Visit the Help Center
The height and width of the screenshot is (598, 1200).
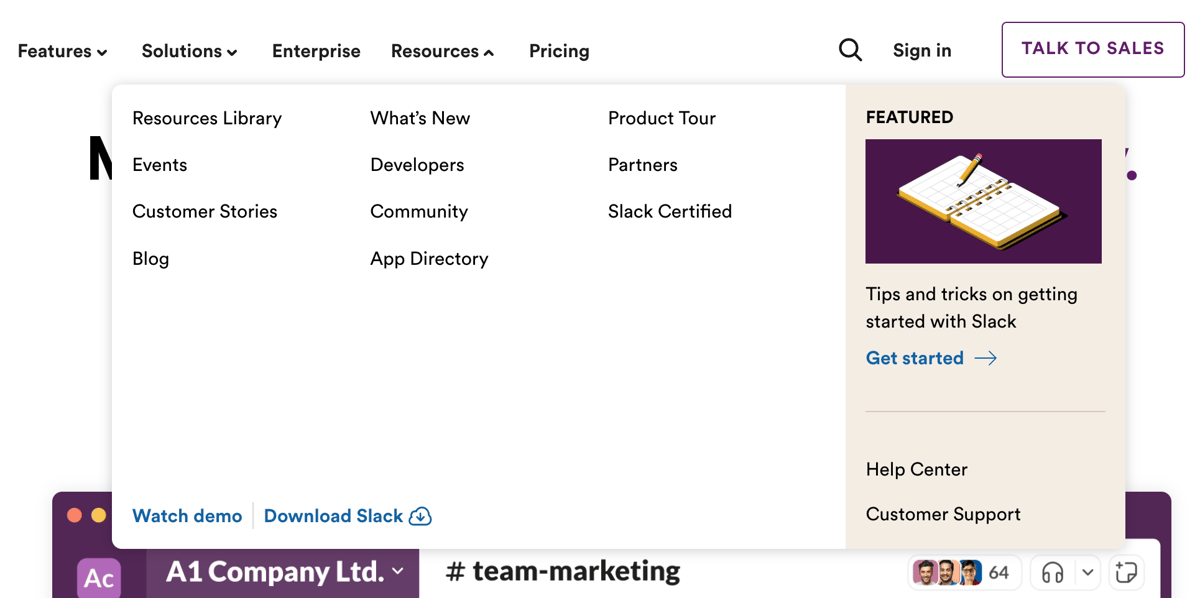(916, 469)
